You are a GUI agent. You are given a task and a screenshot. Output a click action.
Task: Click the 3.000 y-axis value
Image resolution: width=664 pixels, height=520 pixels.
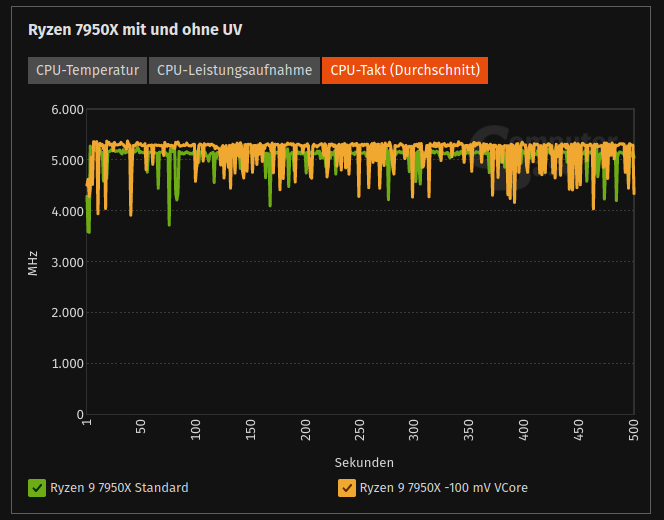pyautogui.click(x=67, y=262)
